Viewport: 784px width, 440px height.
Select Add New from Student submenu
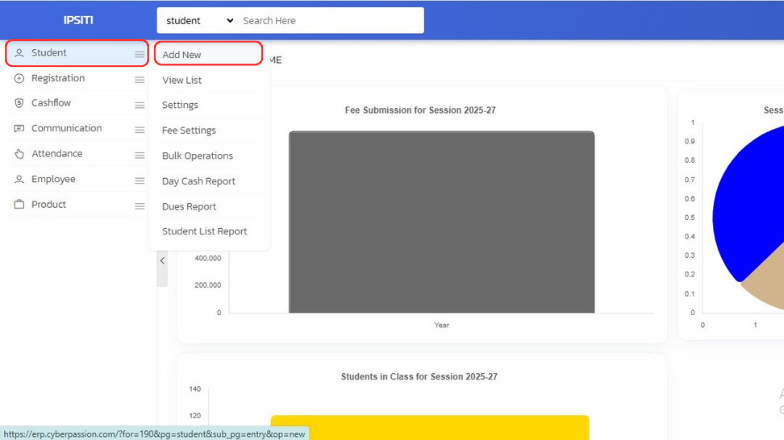tap(182, 55)
